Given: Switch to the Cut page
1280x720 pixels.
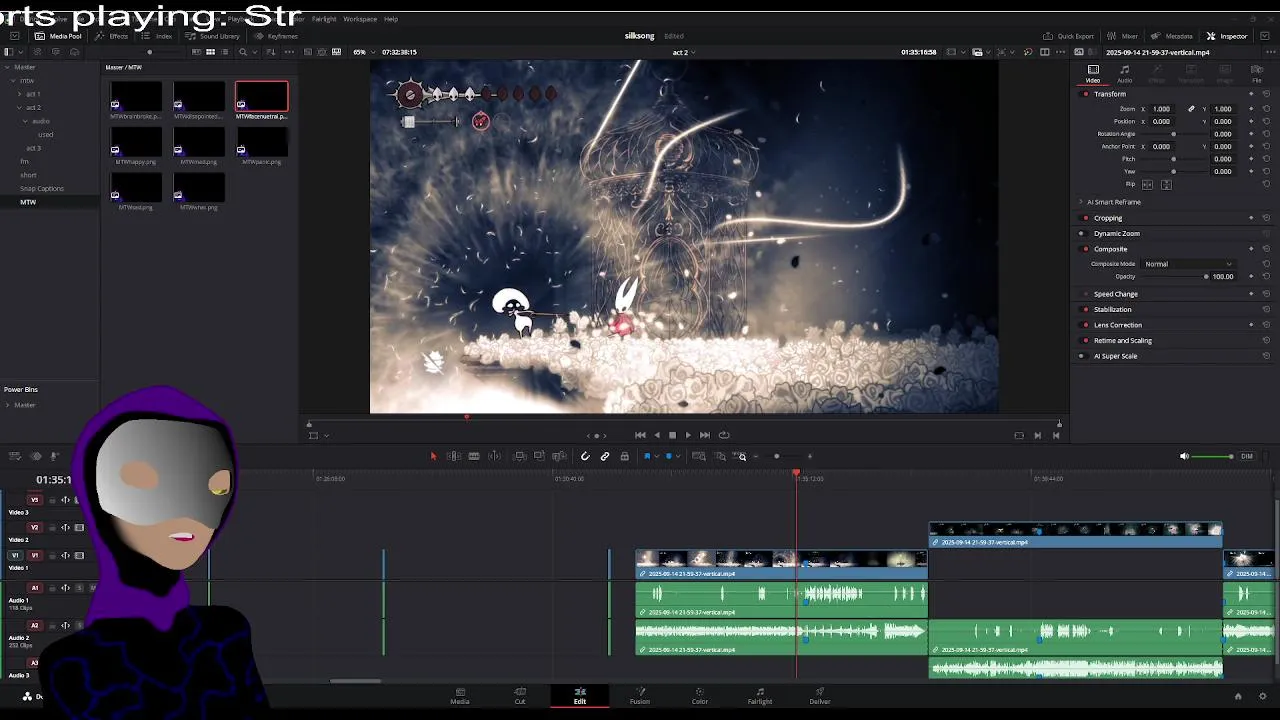Looking at the screenshot, I should click(x=520, y=695).
